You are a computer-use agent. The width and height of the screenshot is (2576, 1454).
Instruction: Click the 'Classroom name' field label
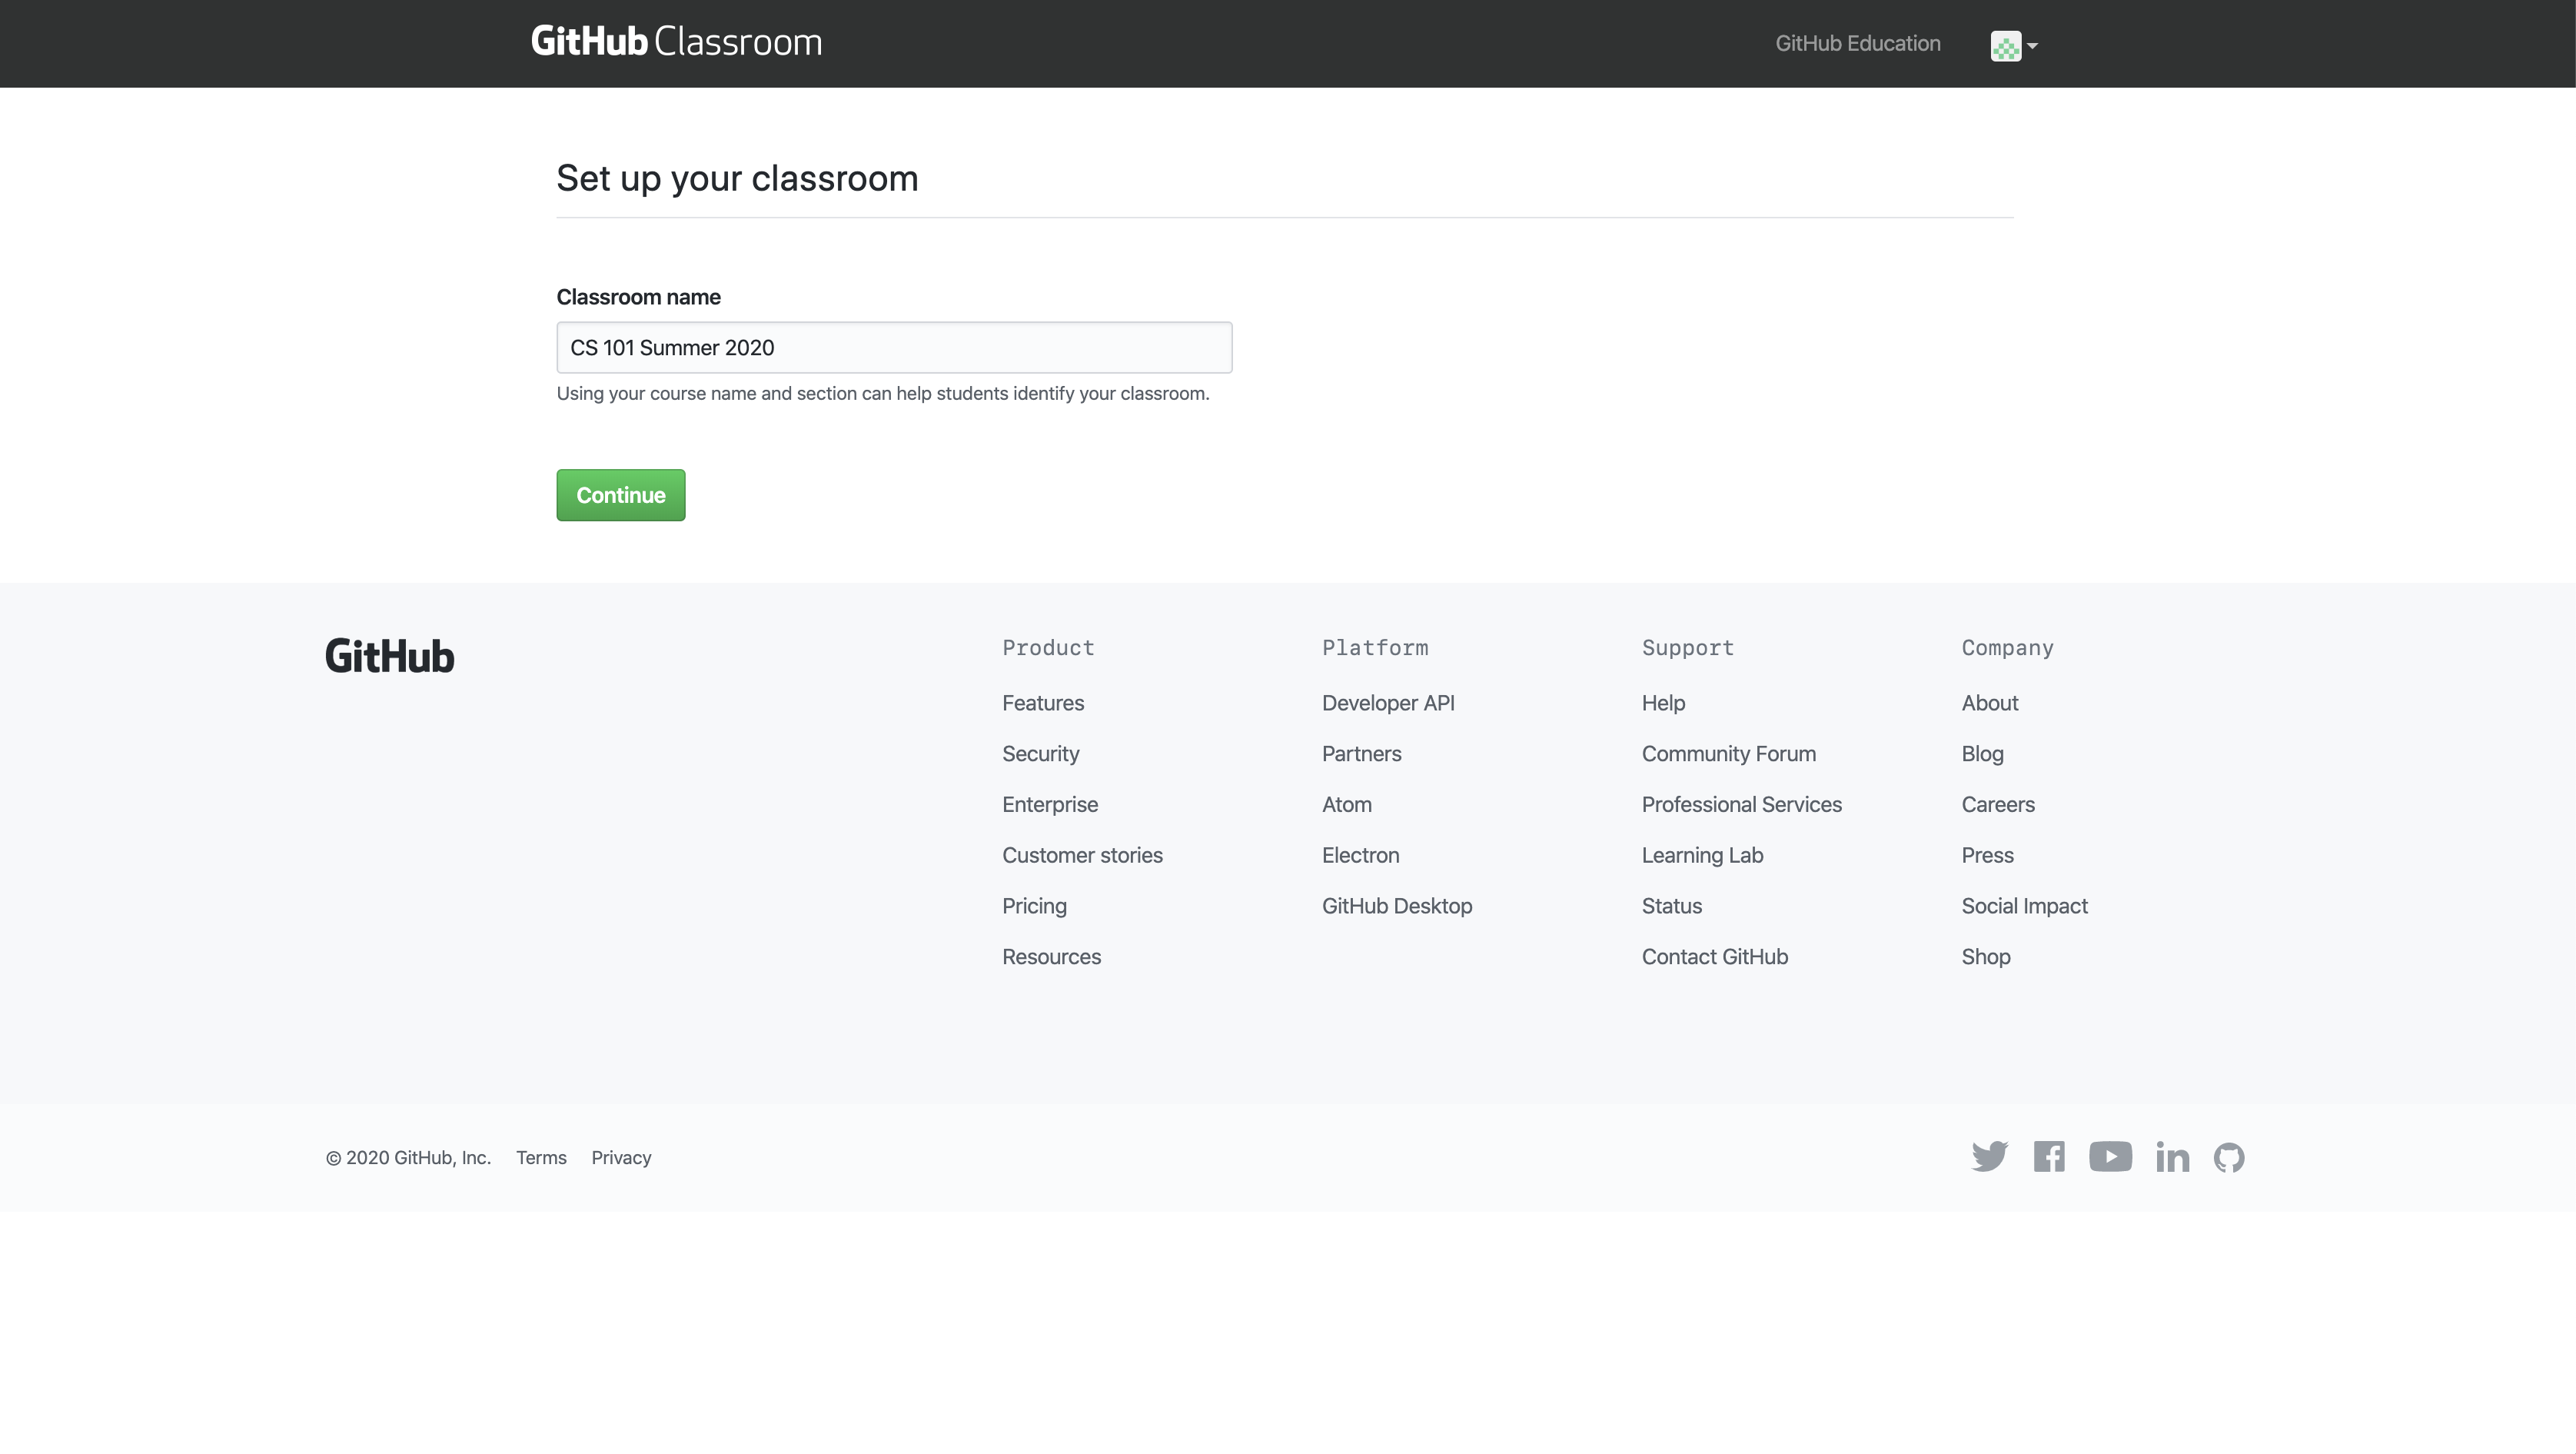pos(638,297)
